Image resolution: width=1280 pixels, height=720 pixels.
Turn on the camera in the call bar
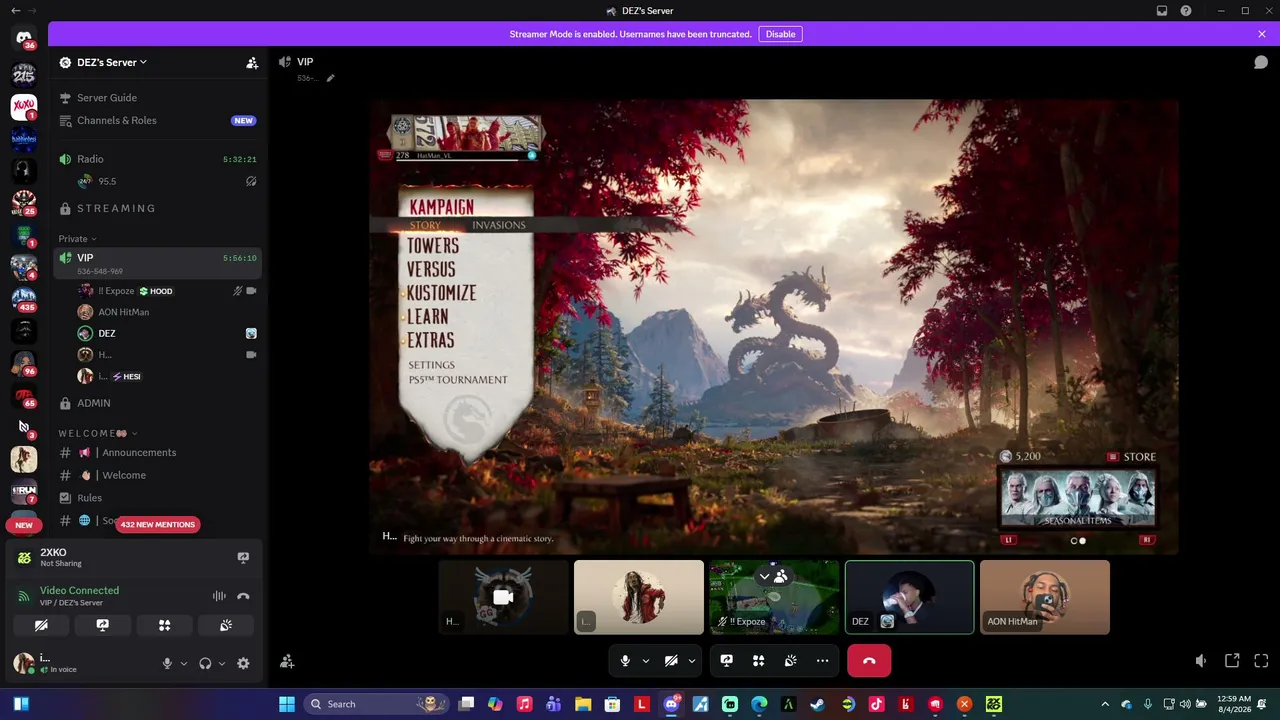[x=671, y=661]
